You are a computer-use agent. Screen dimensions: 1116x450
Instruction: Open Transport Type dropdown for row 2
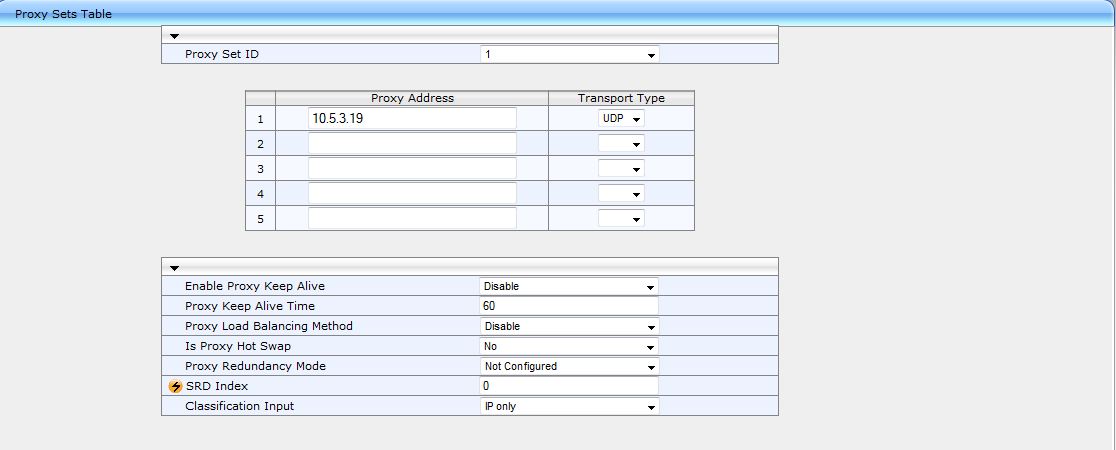[x=621, y=144]
